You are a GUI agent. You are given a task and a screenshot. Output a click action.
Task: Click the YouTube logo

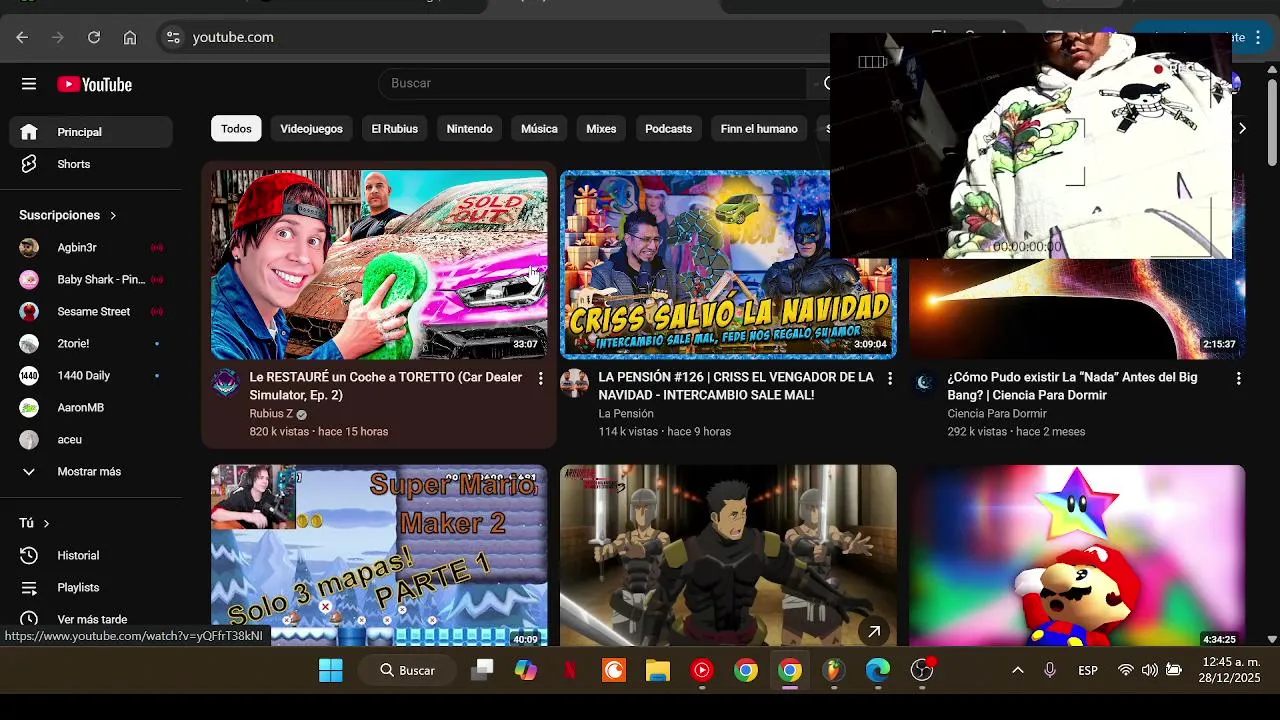click(x=95, y=85)
